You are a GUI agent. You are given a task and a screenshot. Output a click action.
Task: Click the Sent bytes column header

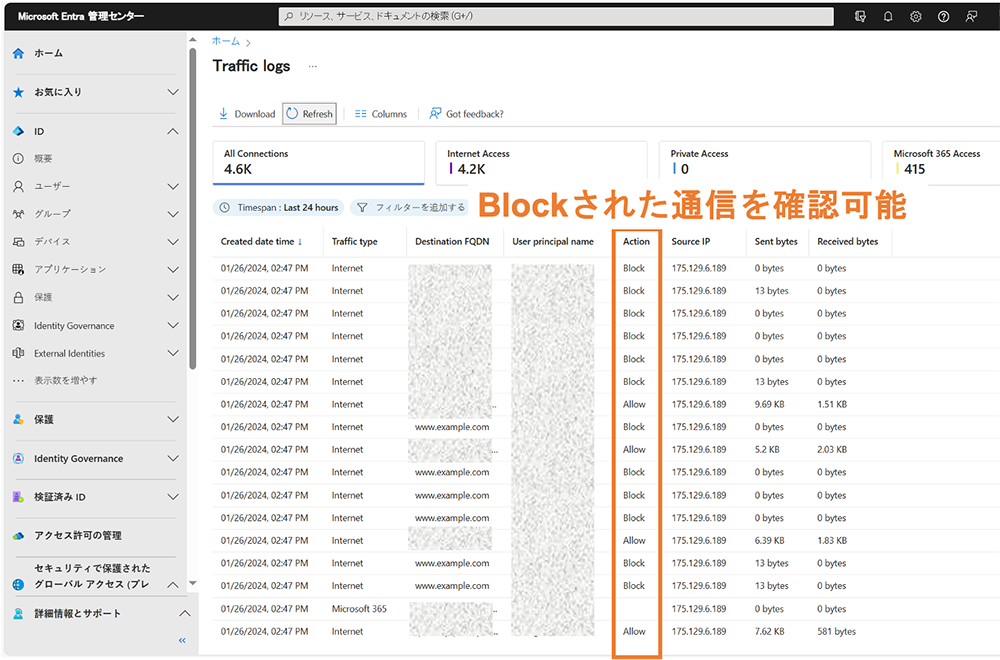(776, 242)
